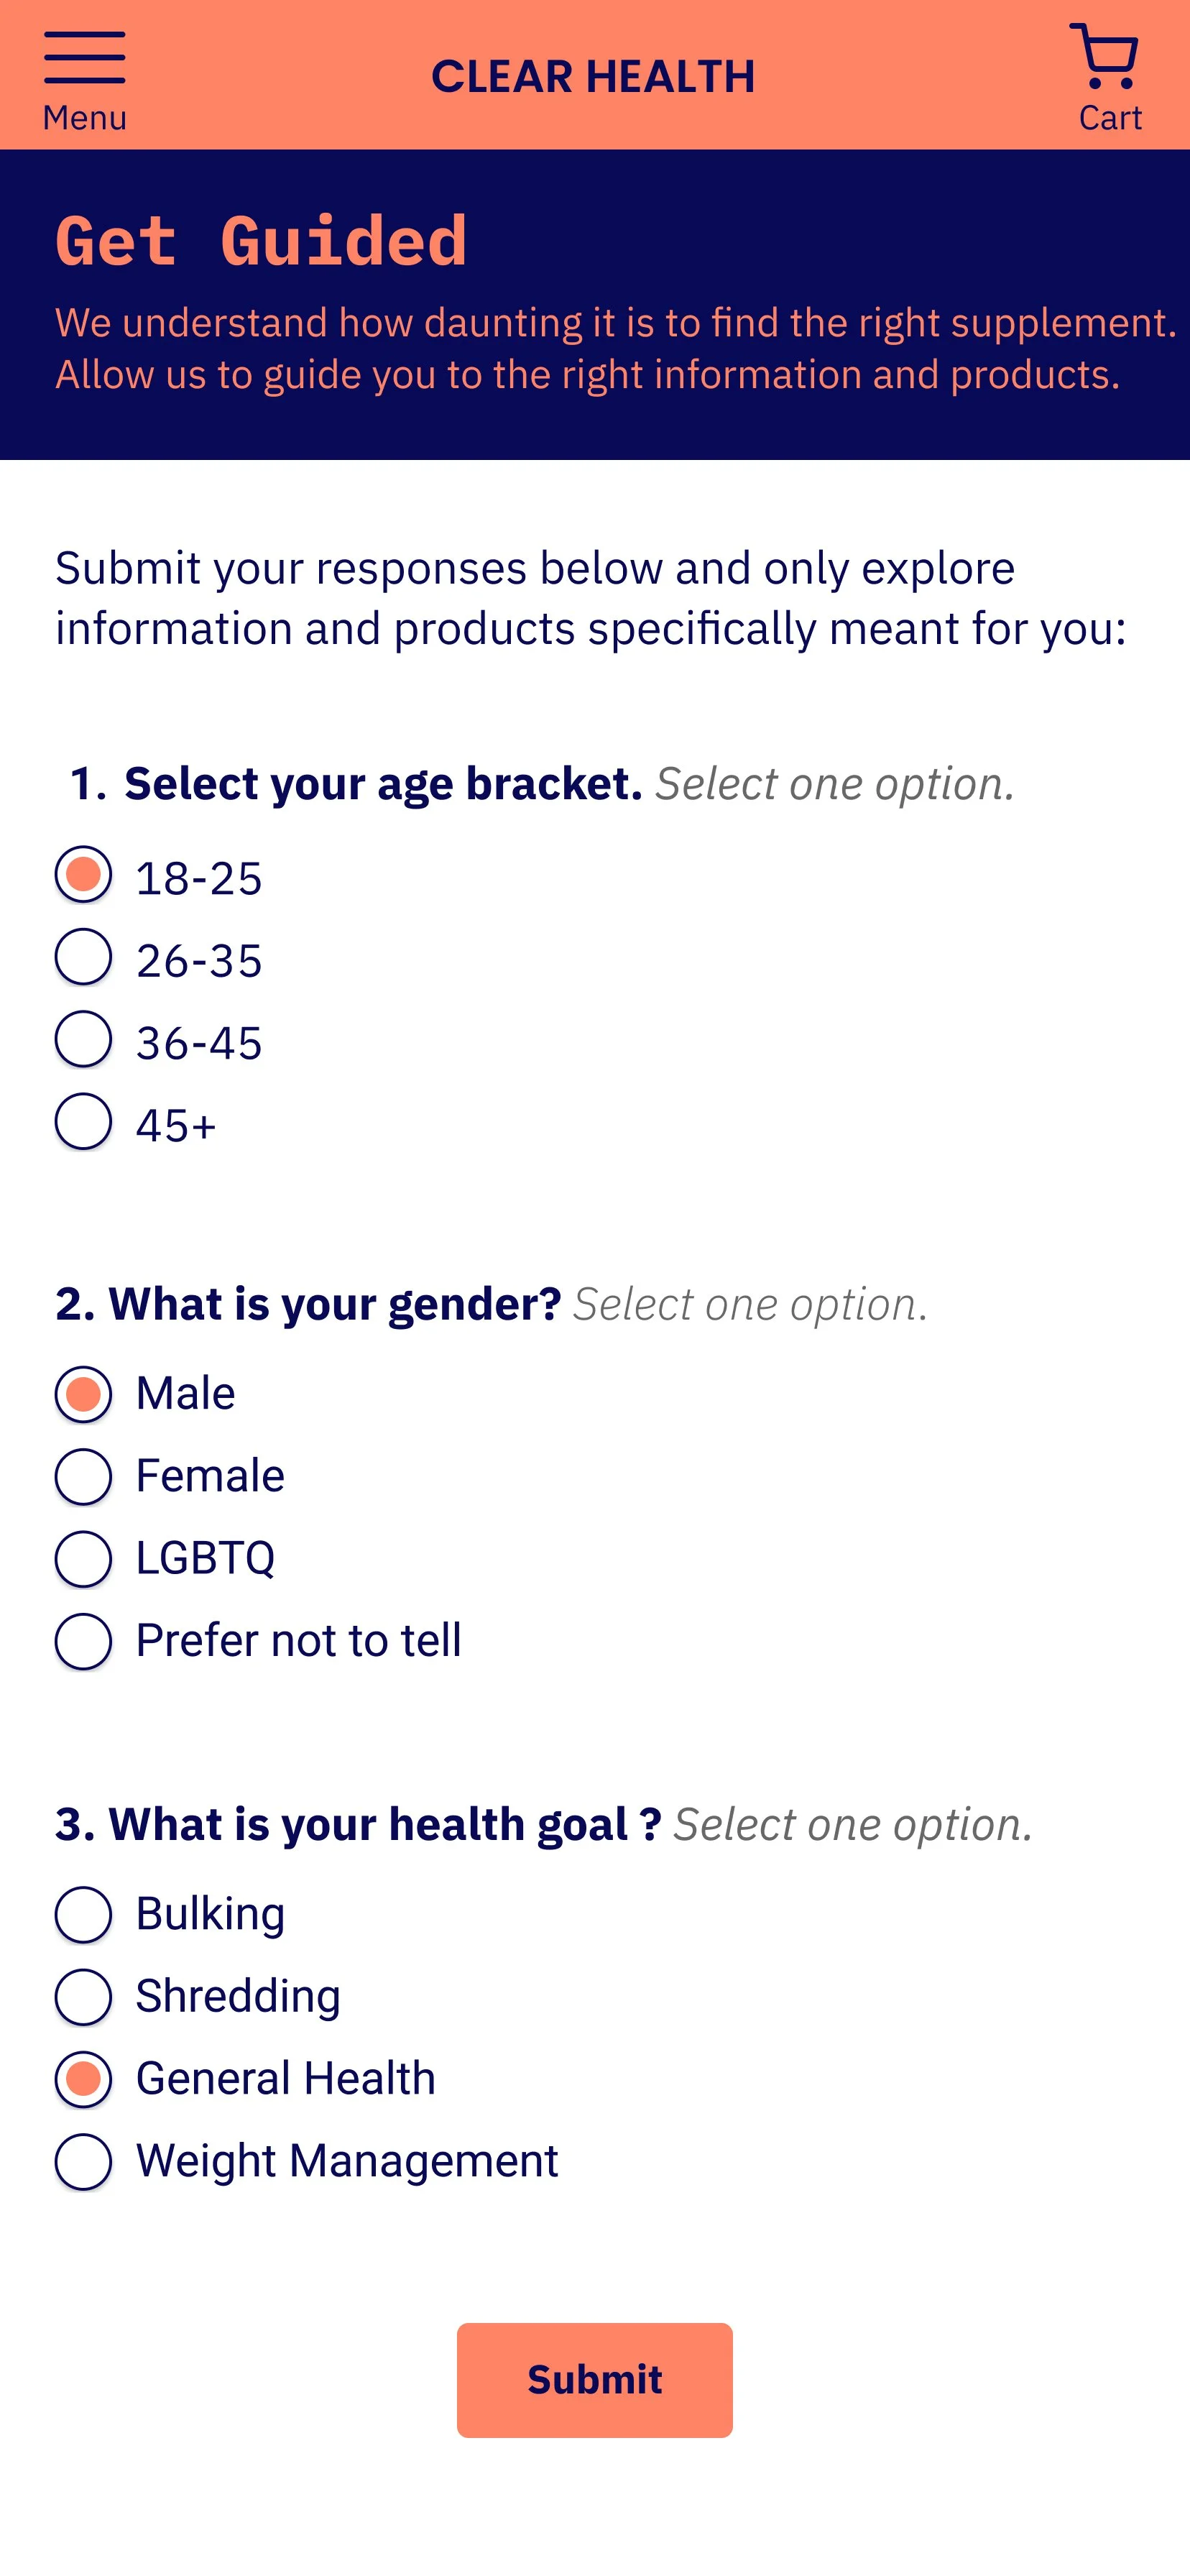The height and width of the screenshot is (2576, 1190).
Task: Open the shopping Cart icon
Action: (1104, 56)
